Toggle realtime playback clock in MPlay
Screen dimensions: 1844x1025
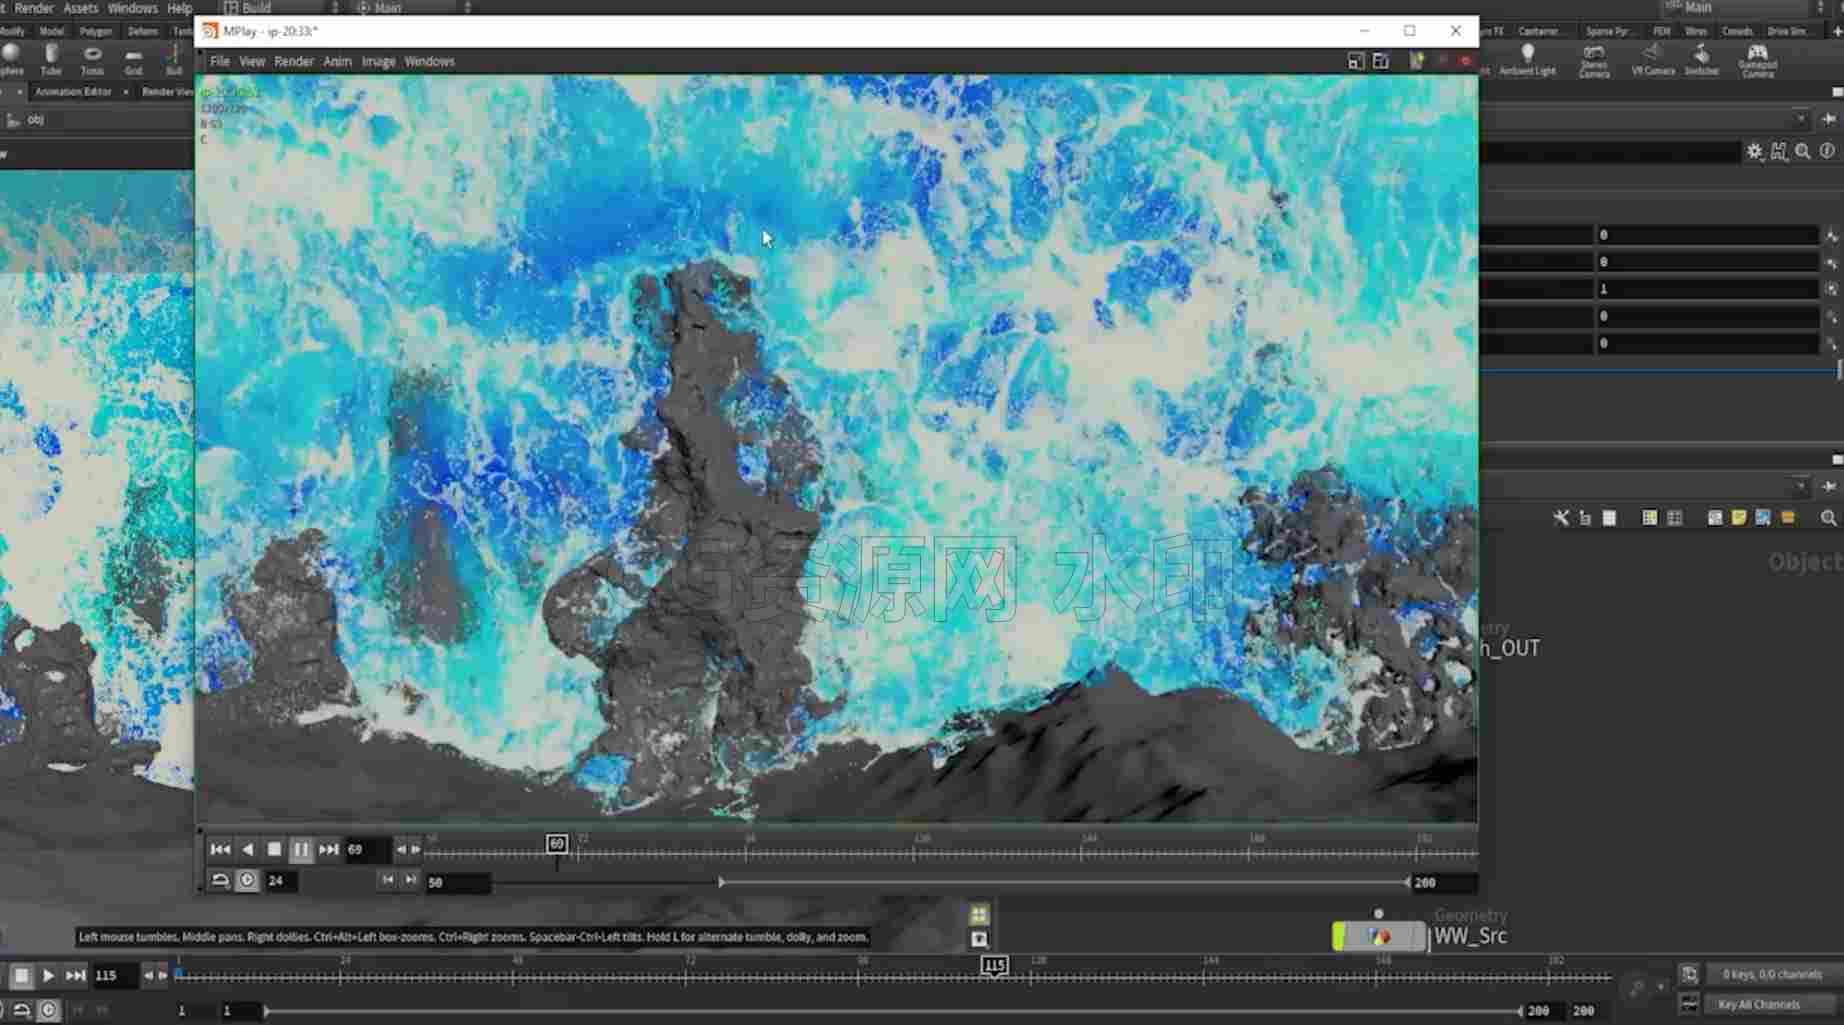tap(247, 880)
